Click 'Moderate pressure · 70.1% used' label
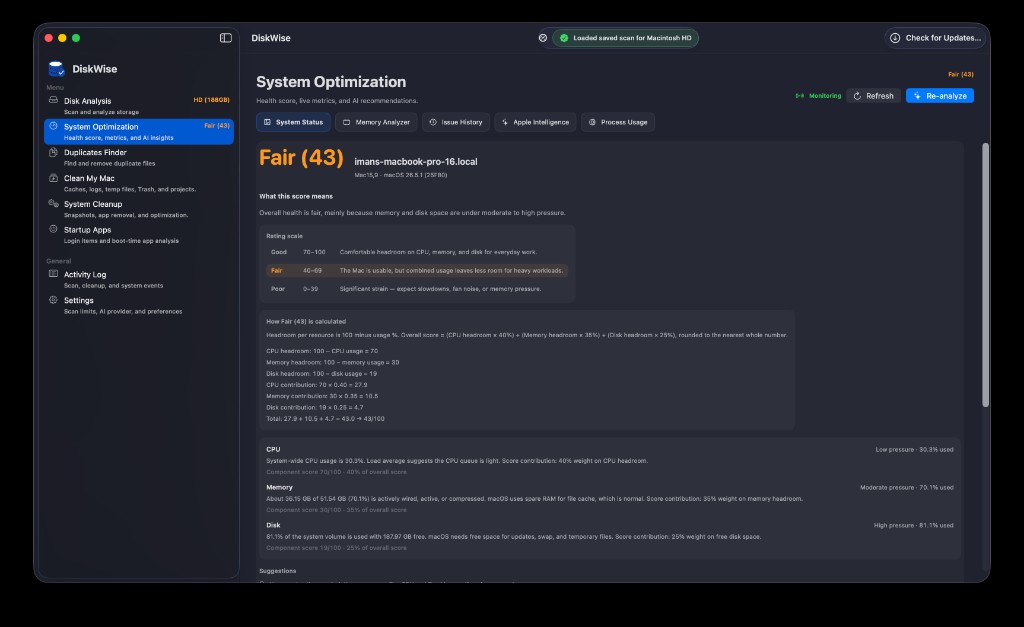Viewport: 1024px width, 627px height. tap(906, 487)
